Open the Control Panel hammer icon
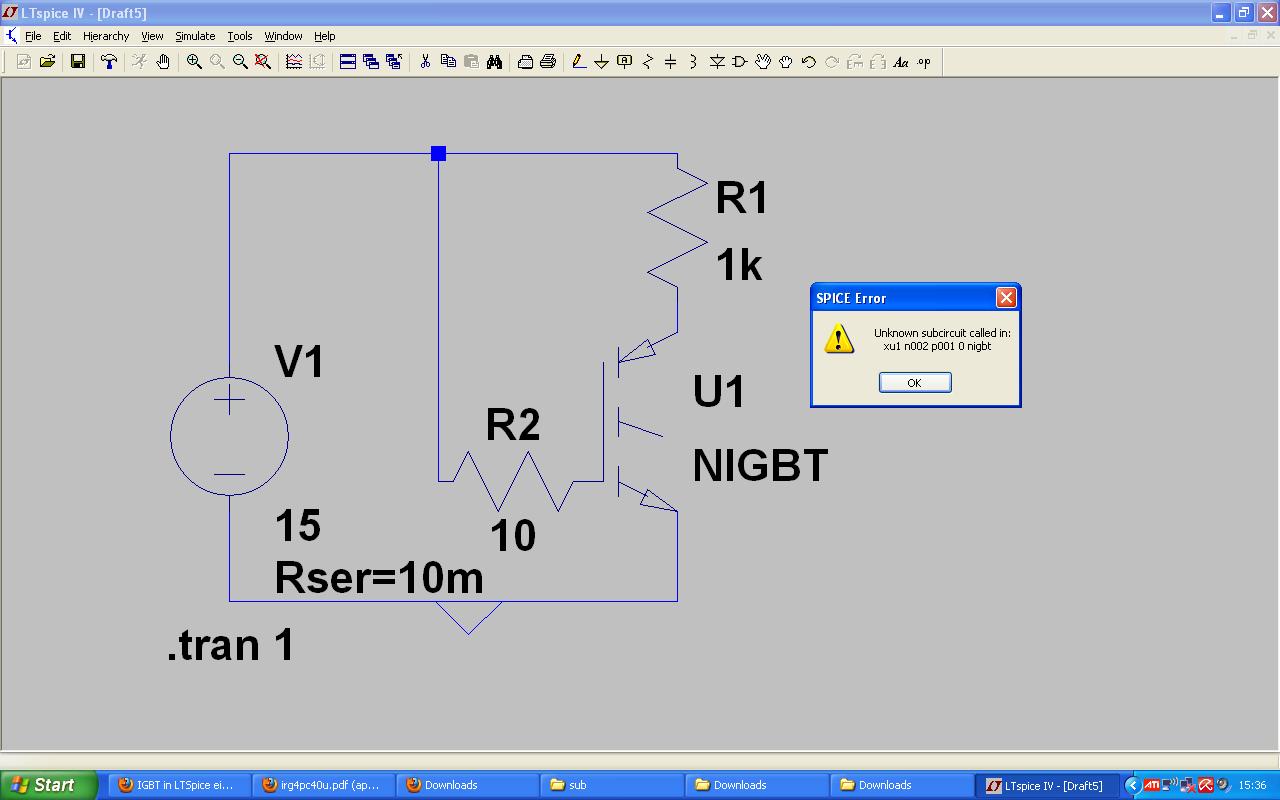Screen dimensions: 1280x800 click(x=109, y=62)
